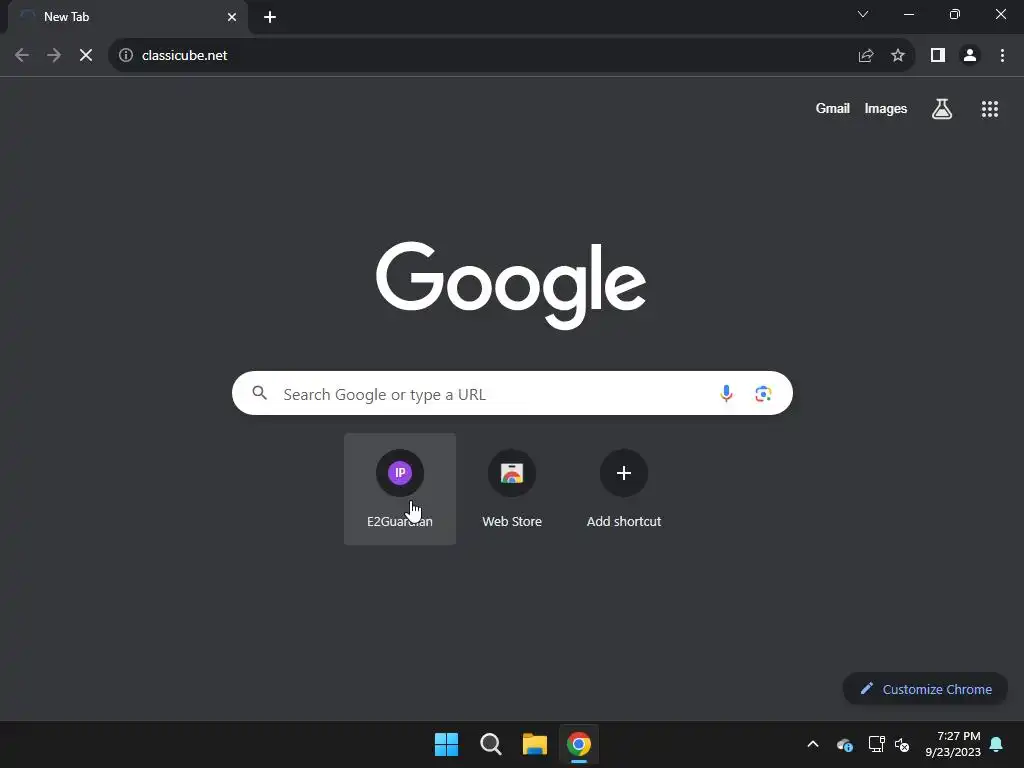The height and width of the screenshot is (768, 1024).
Task: Open the E2Guardian shortcut
Action: point(400,488)
